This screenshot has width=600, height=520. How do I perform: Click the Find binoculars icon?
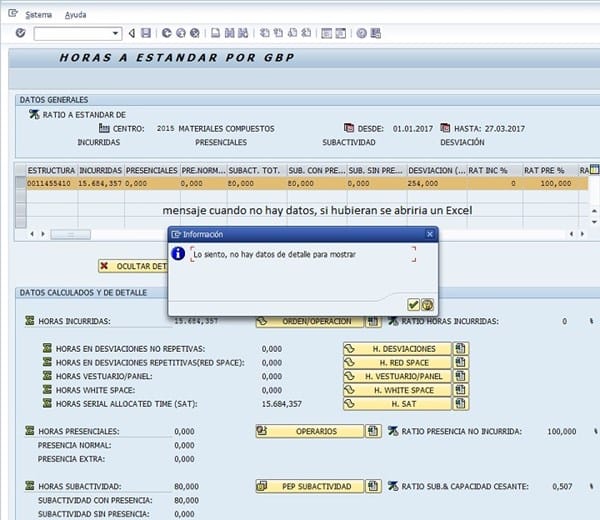pyautogui.click(x=230, y=33)
